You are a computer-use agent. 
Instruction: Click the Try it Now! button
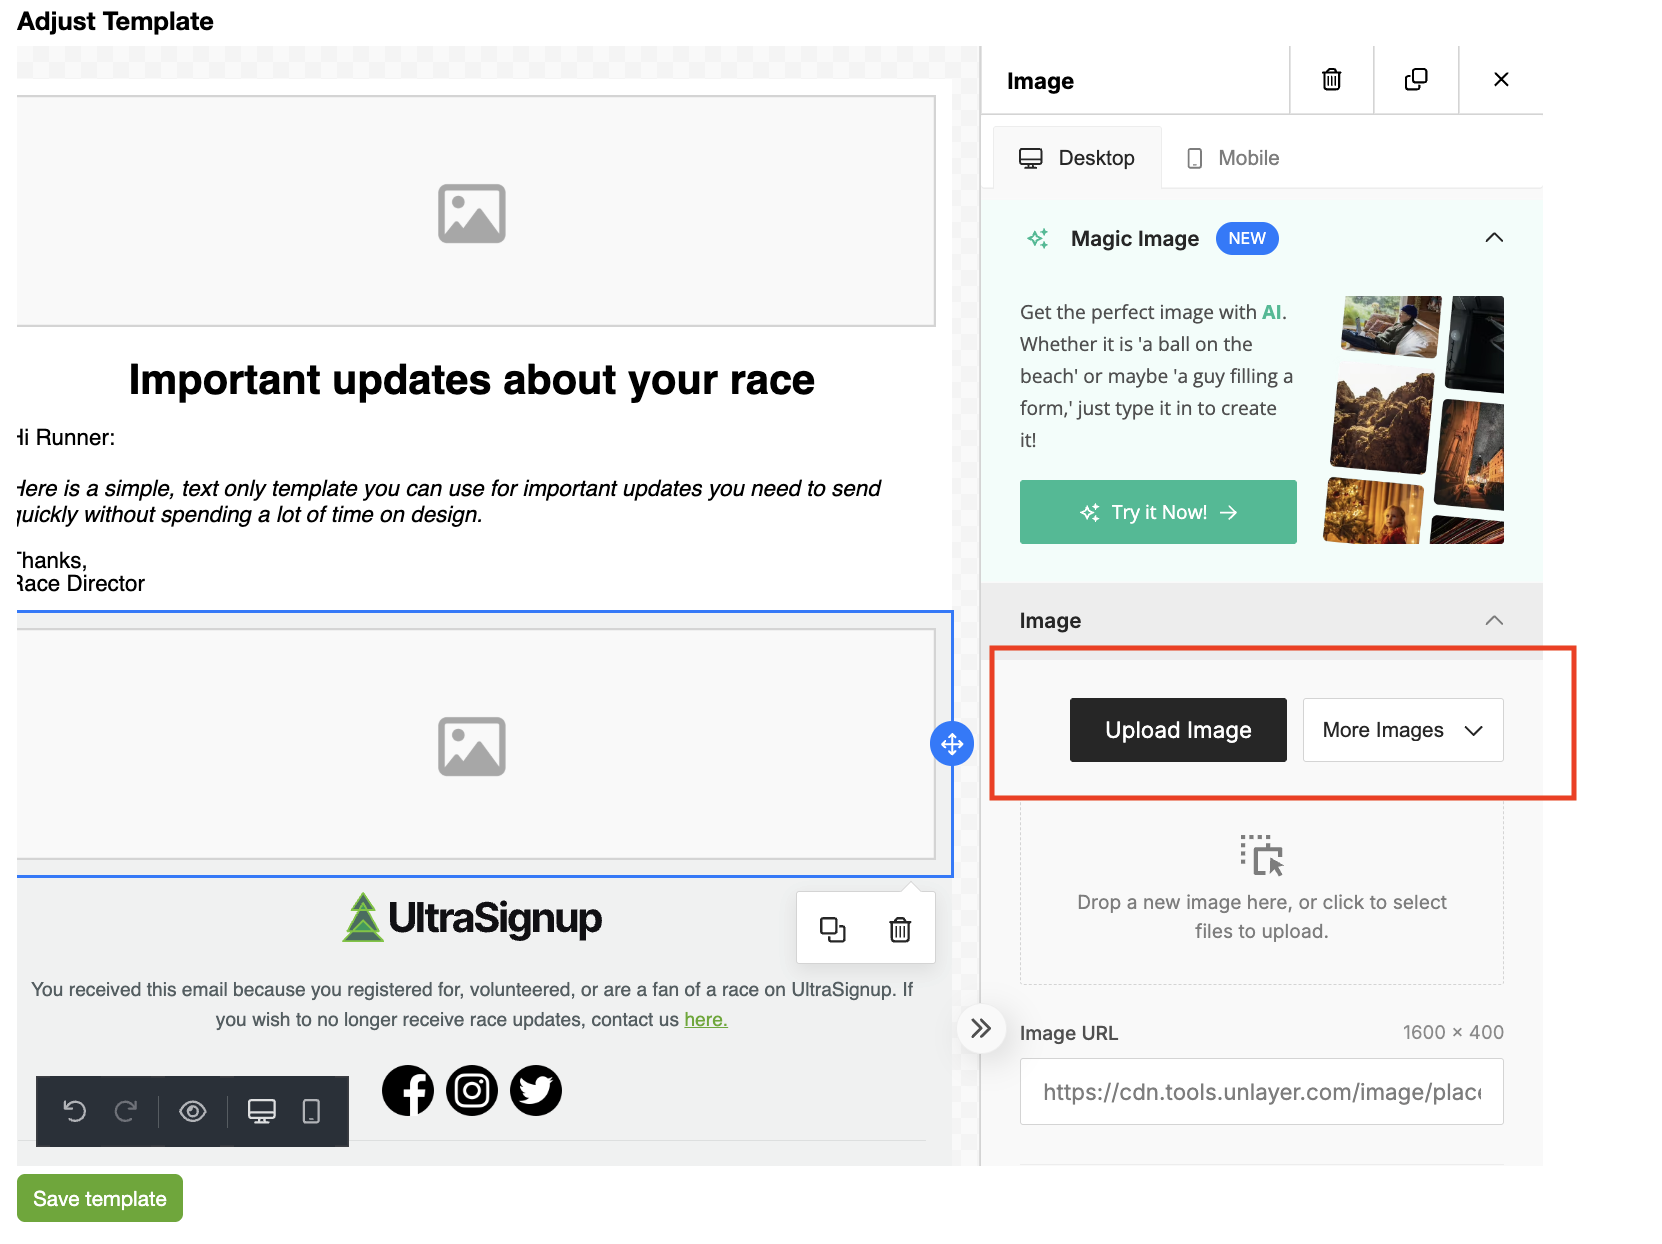[1158, 512]
